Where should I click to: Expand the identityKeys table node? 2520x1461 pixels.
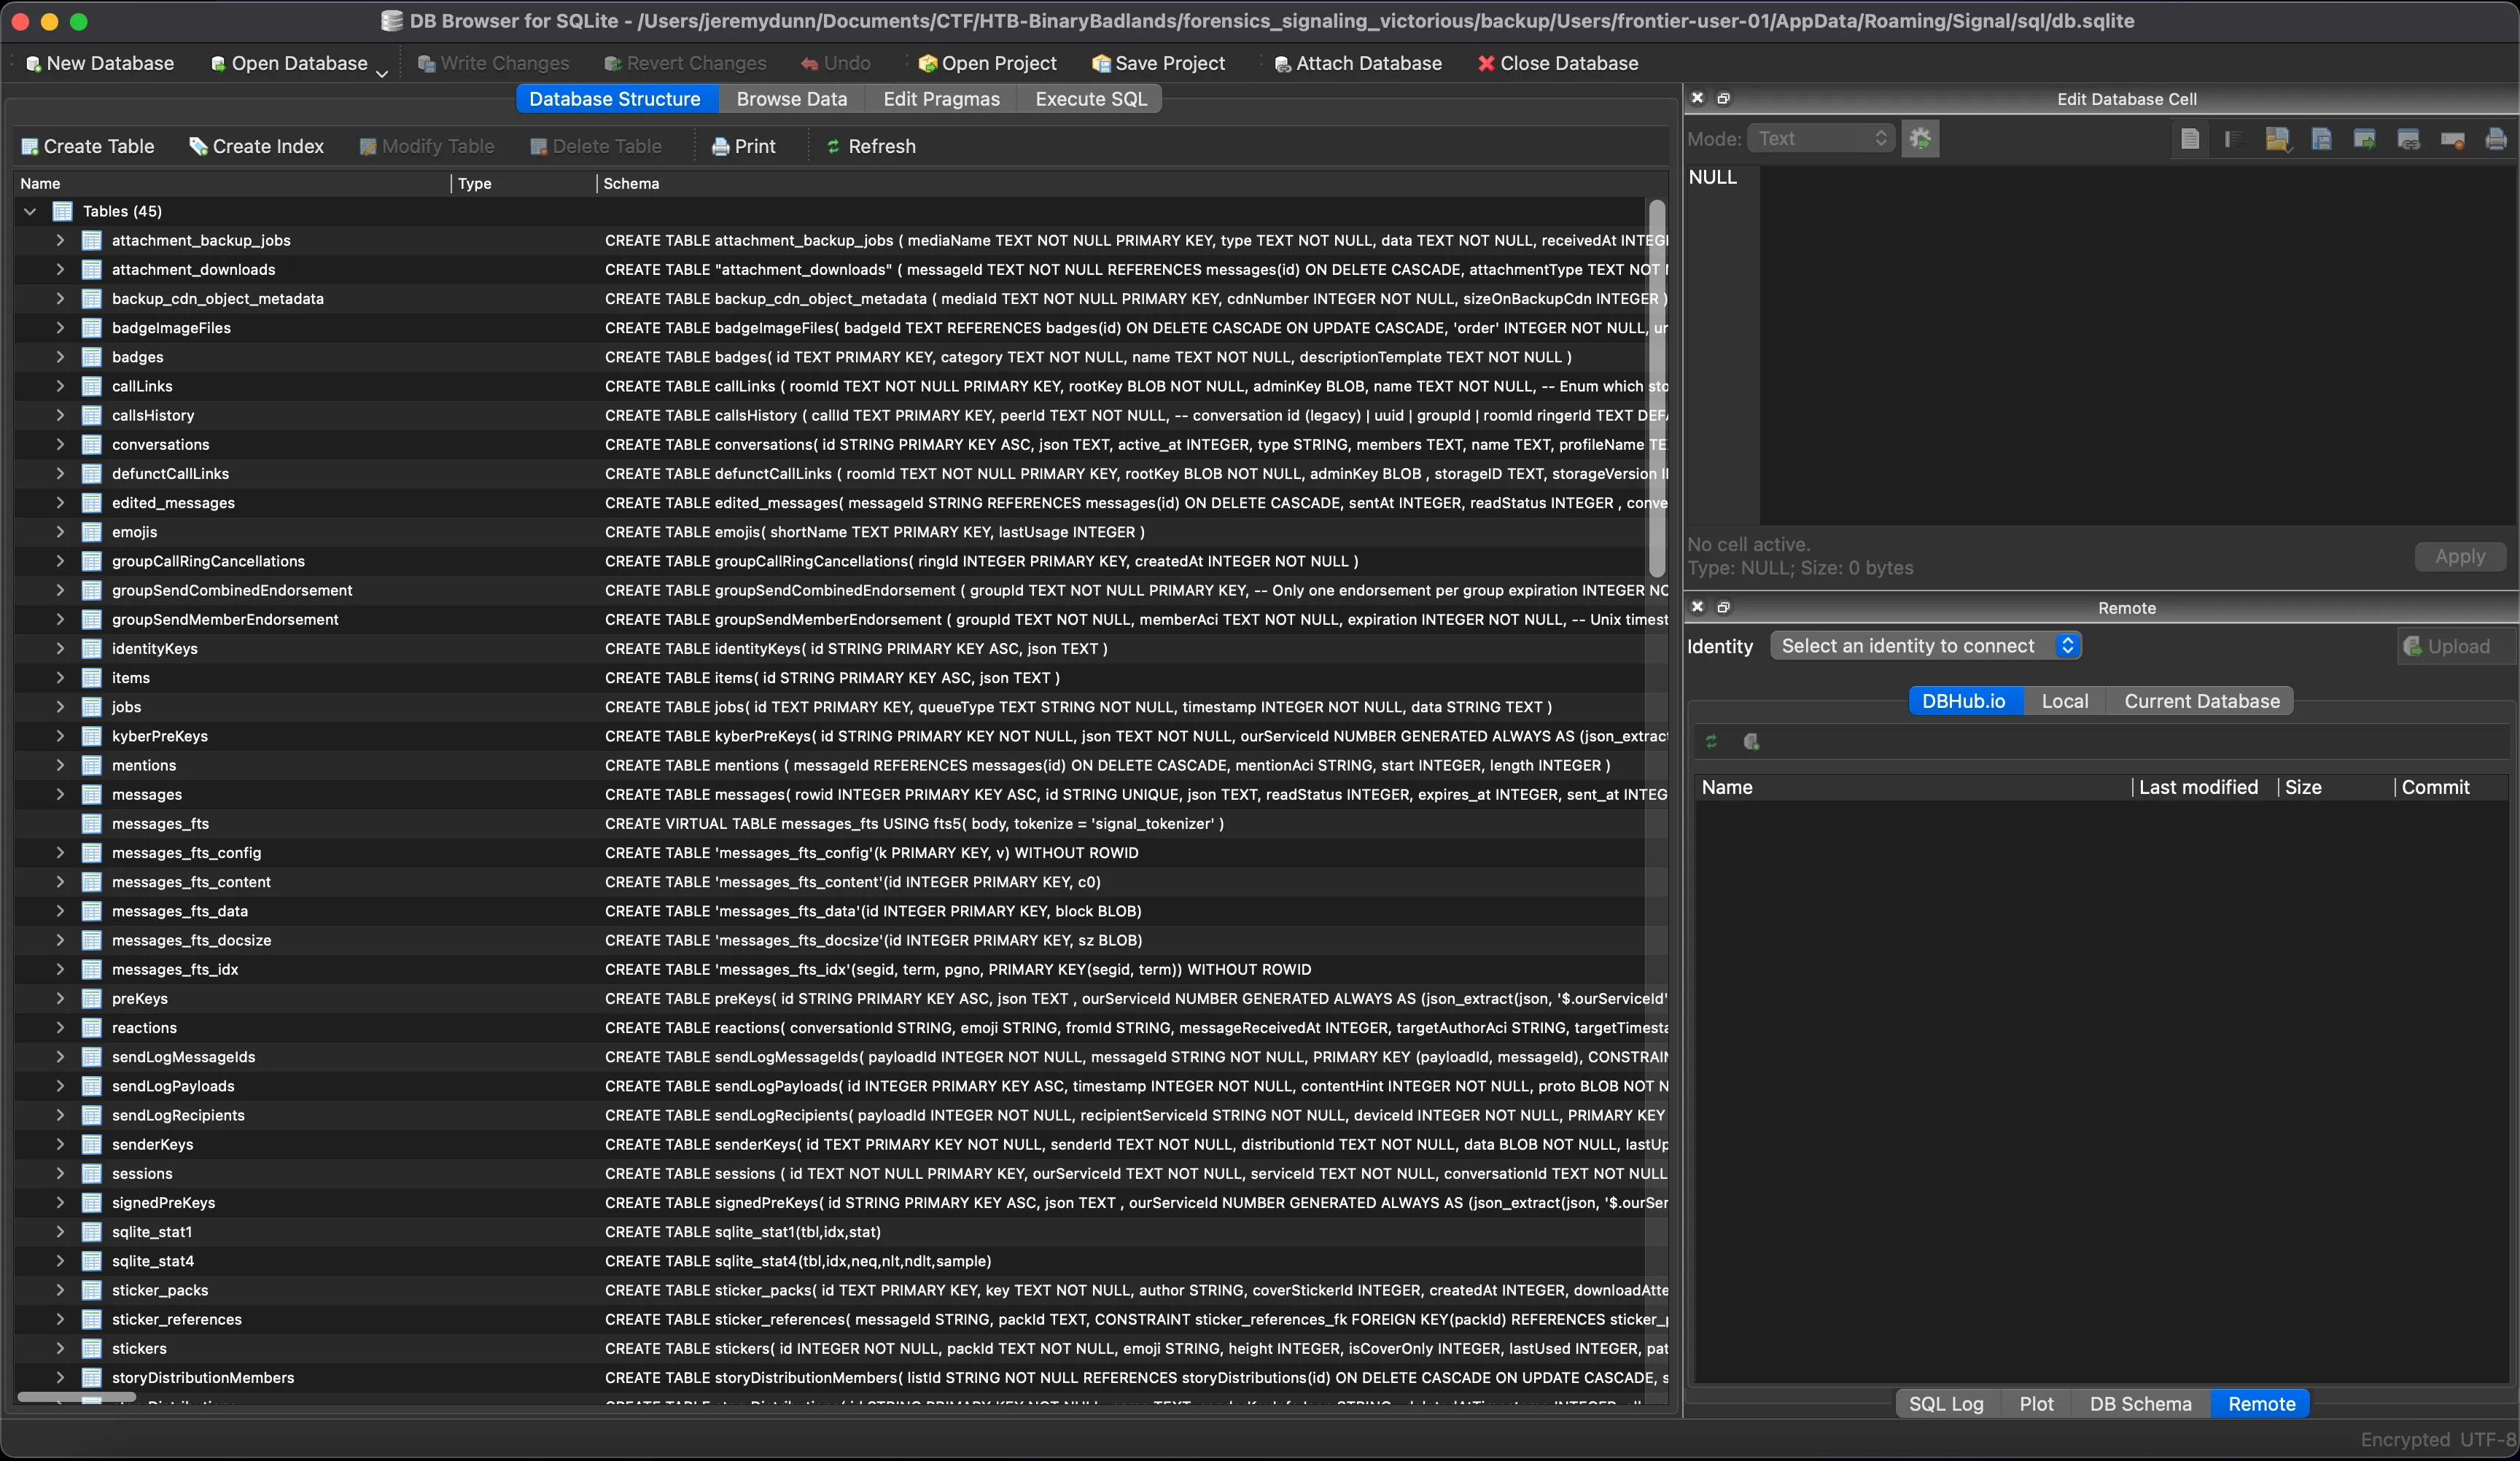[x=60, y=648]
